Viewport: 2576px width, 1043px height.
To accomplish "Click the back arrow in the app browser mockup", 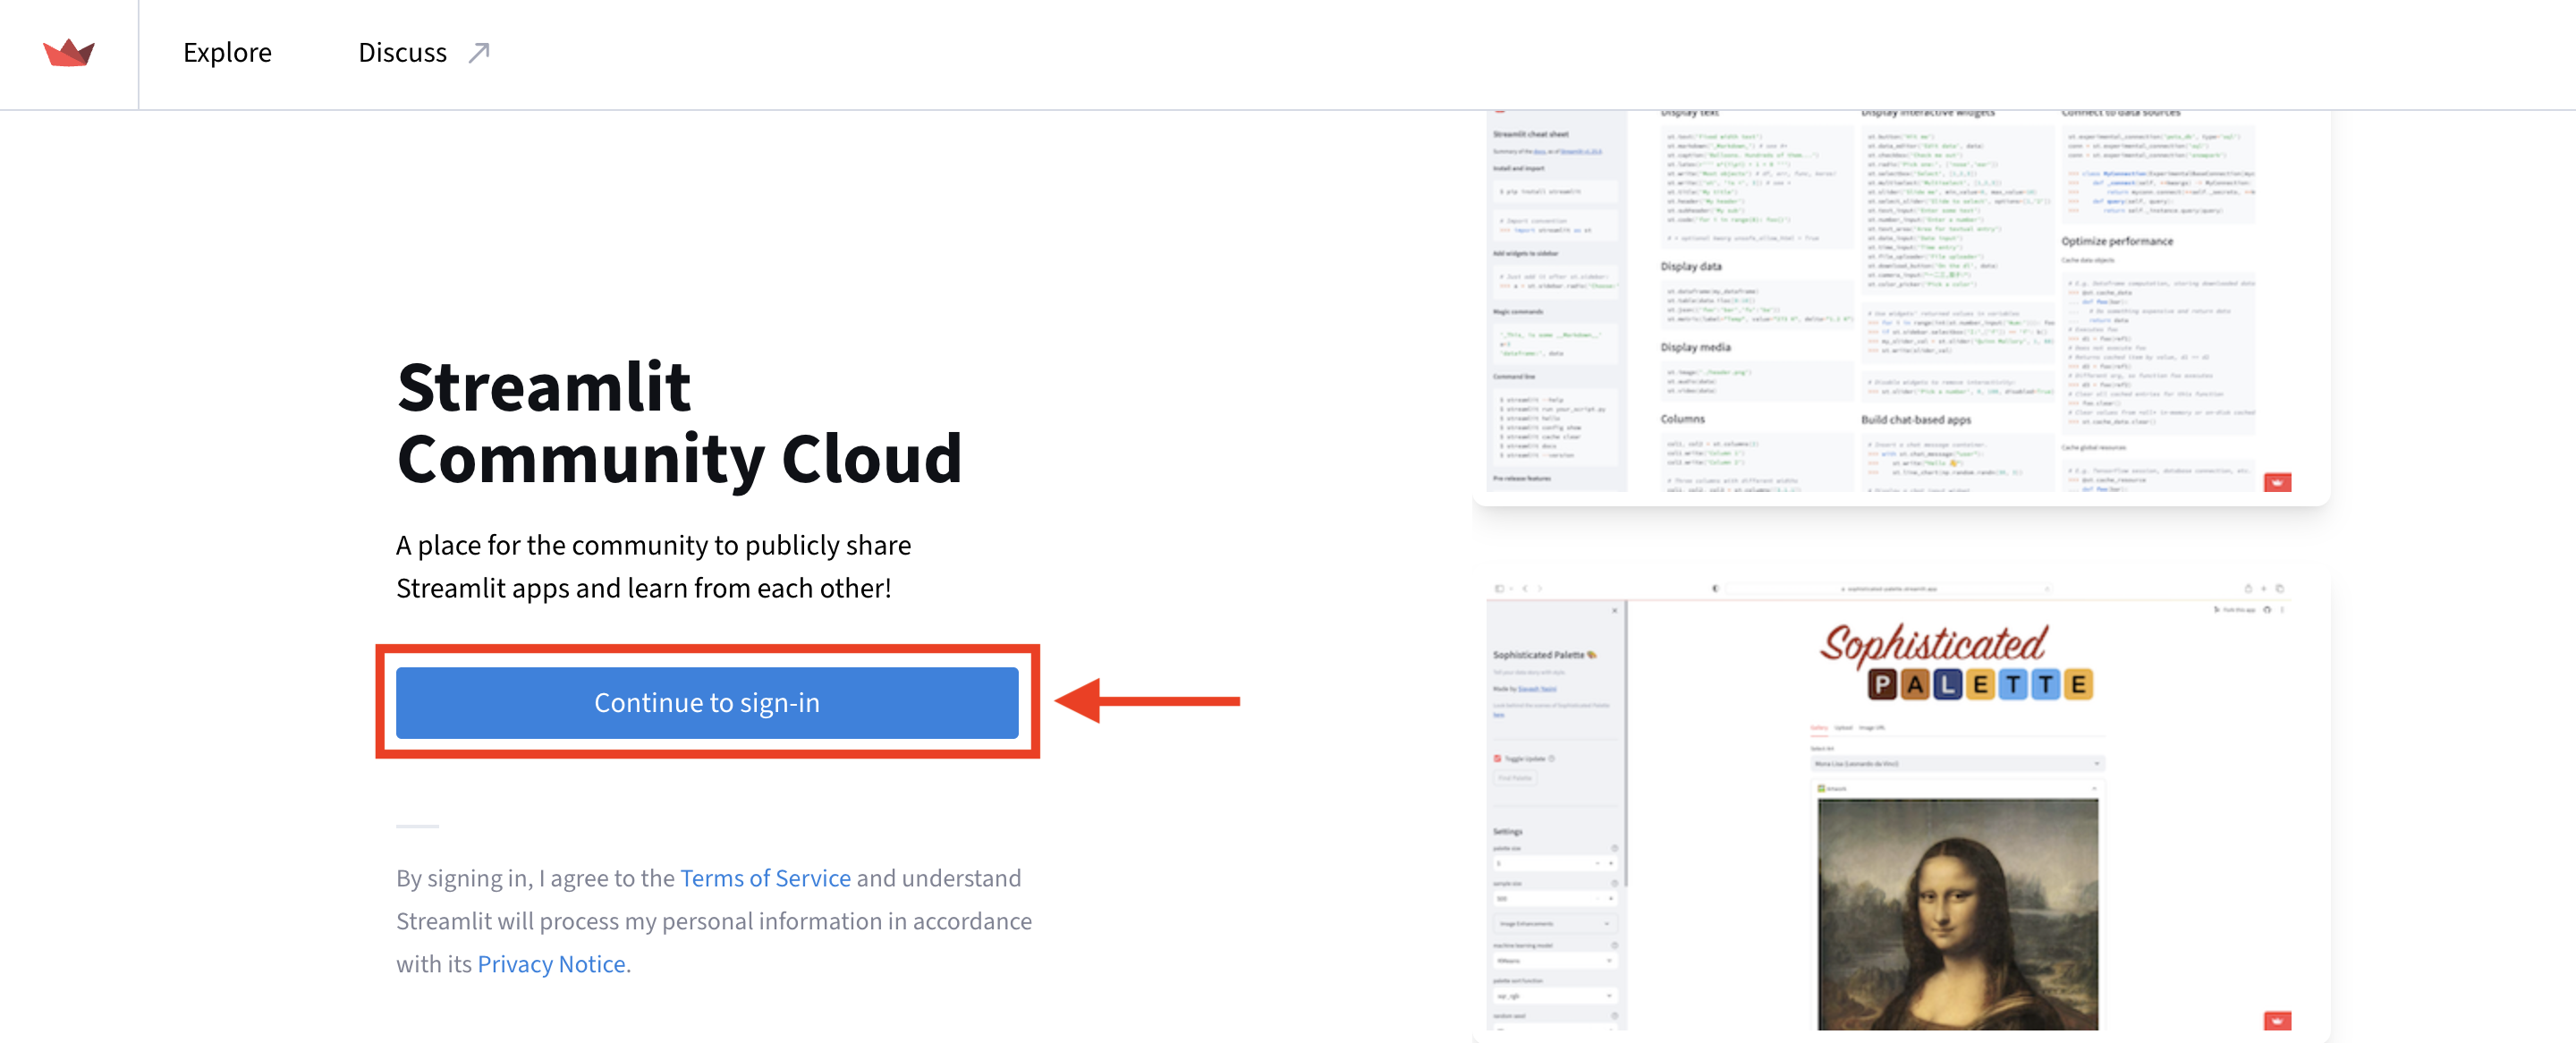I will 1524,589.
